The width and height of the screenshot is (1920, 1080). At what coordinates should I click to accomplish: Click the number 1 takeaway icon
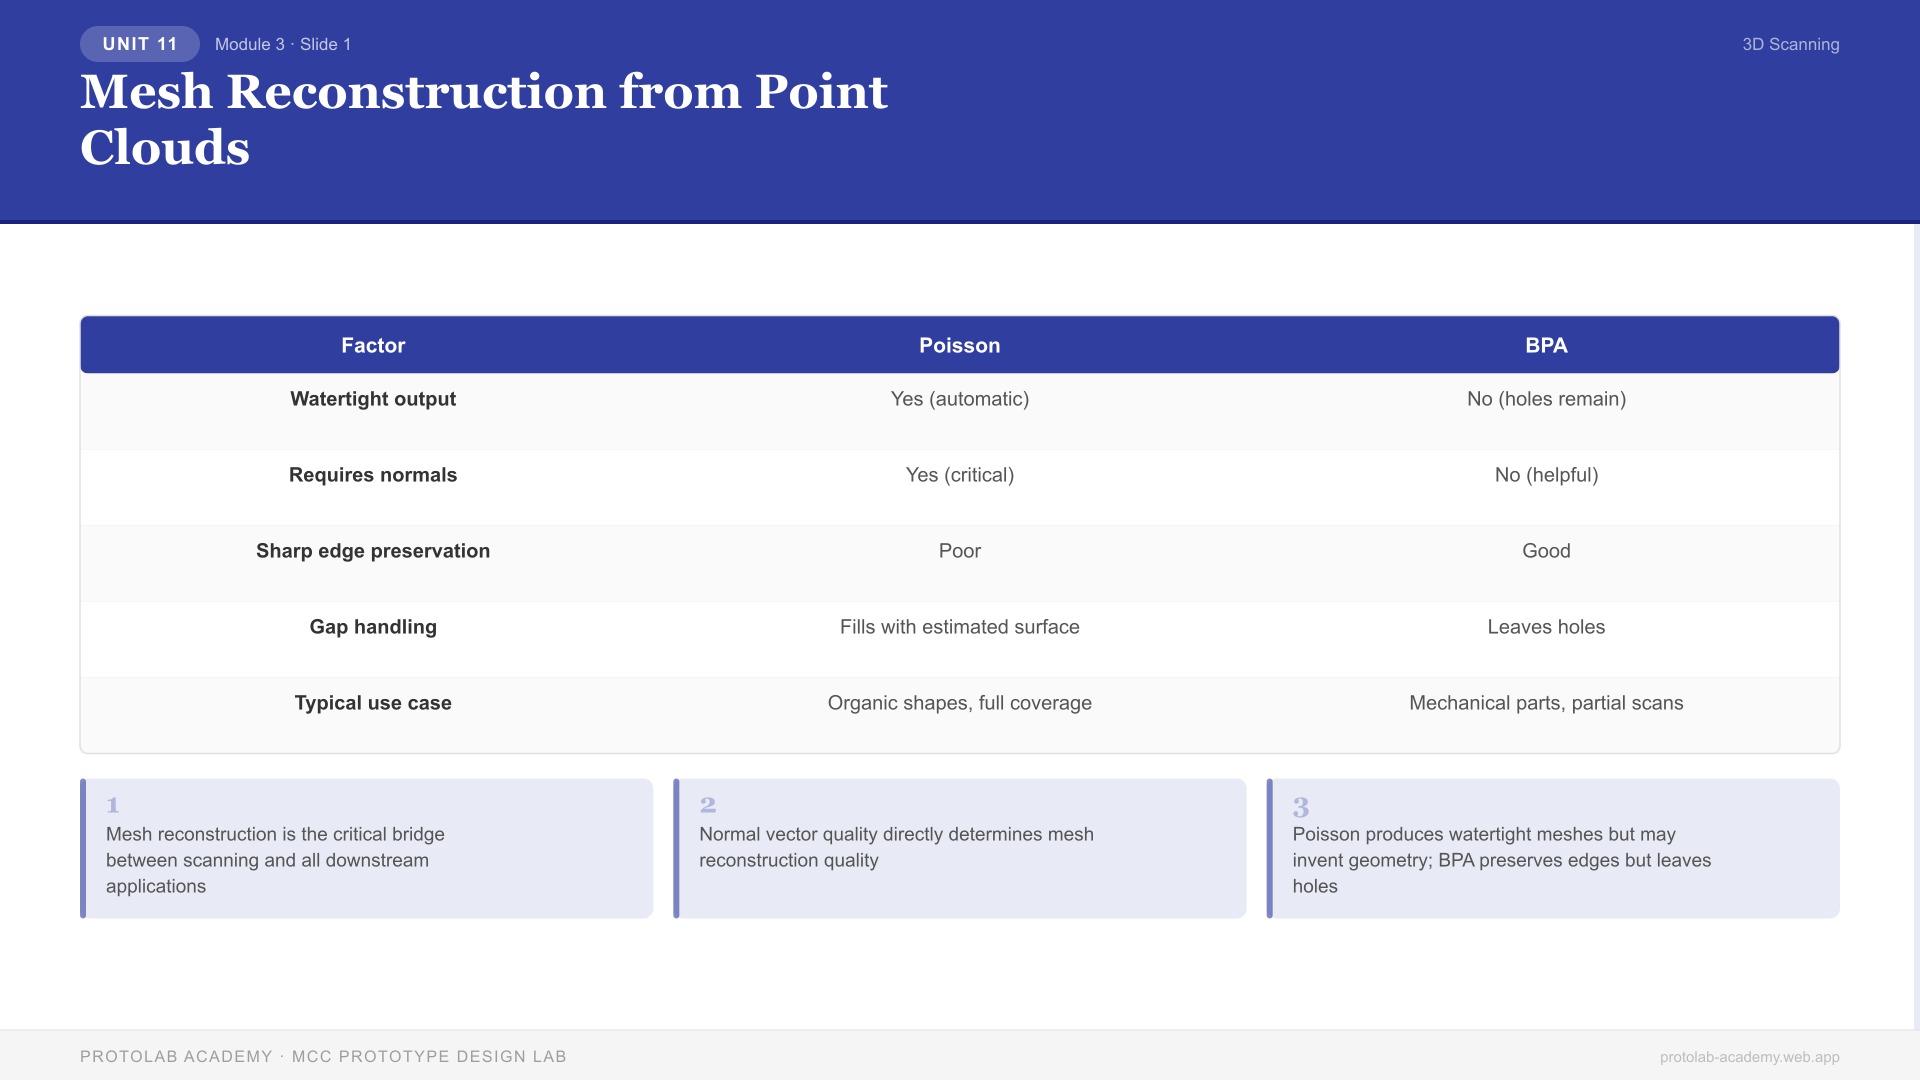(x=113, y=805)
